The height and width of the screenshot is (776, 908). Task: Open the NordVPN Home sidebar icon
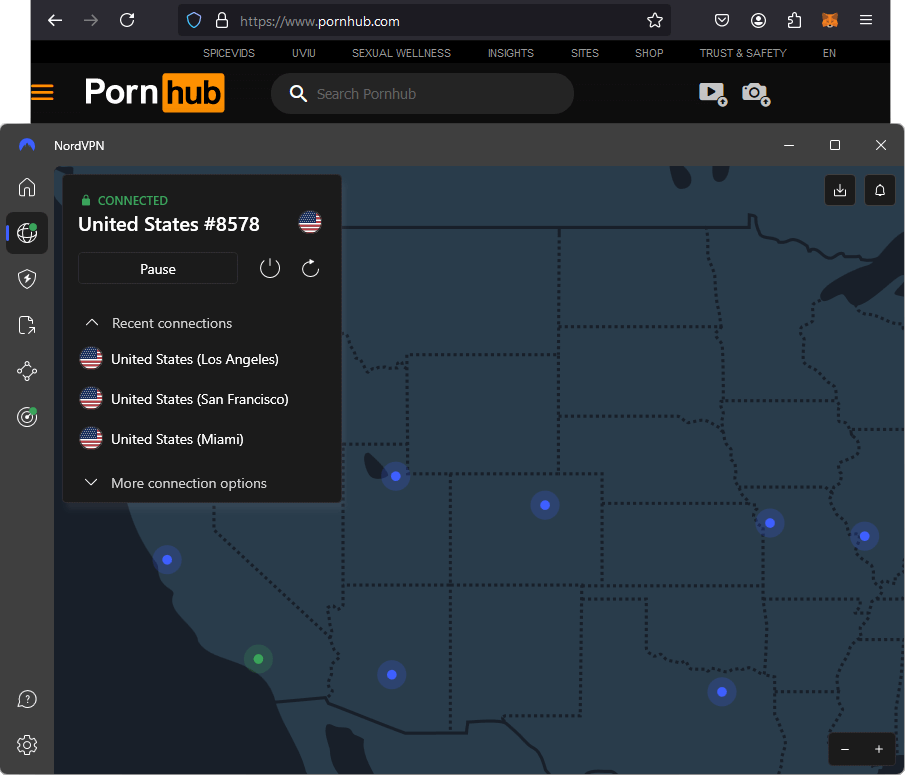point(27,188)
